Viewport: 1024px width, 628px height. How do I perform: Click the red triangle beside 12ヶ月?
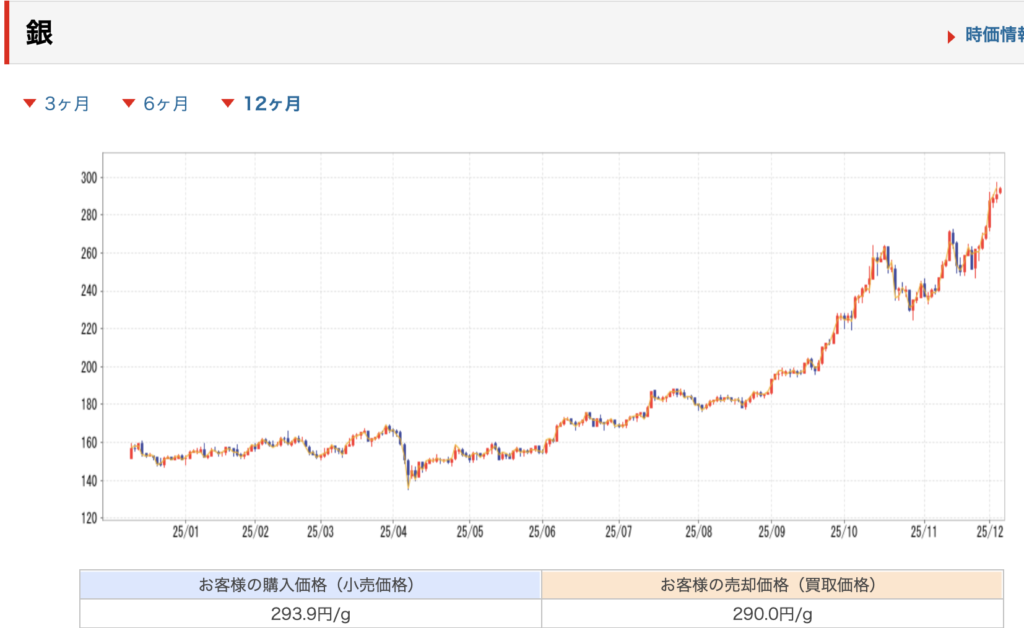(x=228, y=104)
